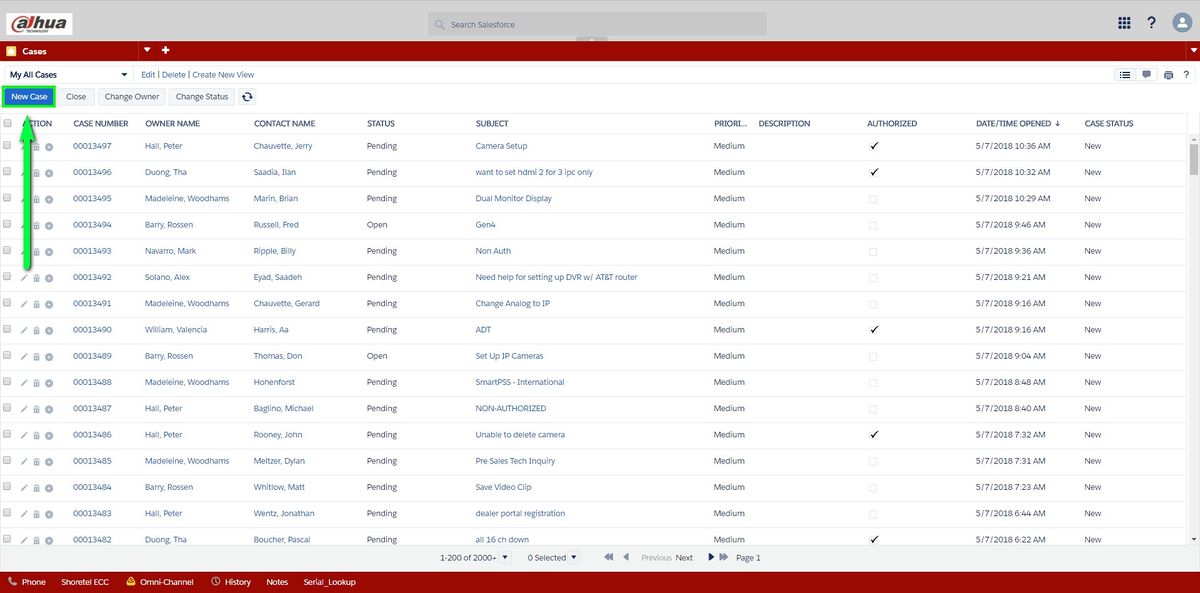Click the Owner Name column header
Image resolution: width=1200 pixels, height=593 pixels.
point(172,124)
